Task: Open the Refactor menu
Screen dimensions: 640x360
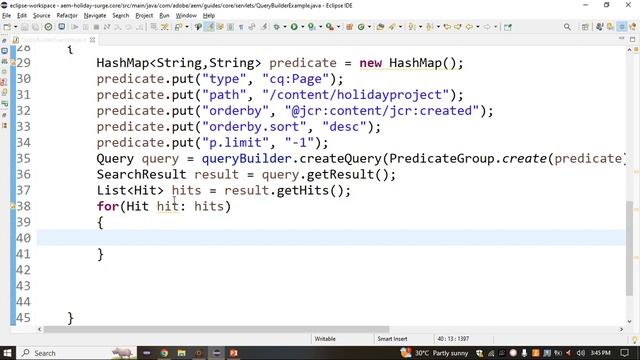Action: tap(67, 16)
